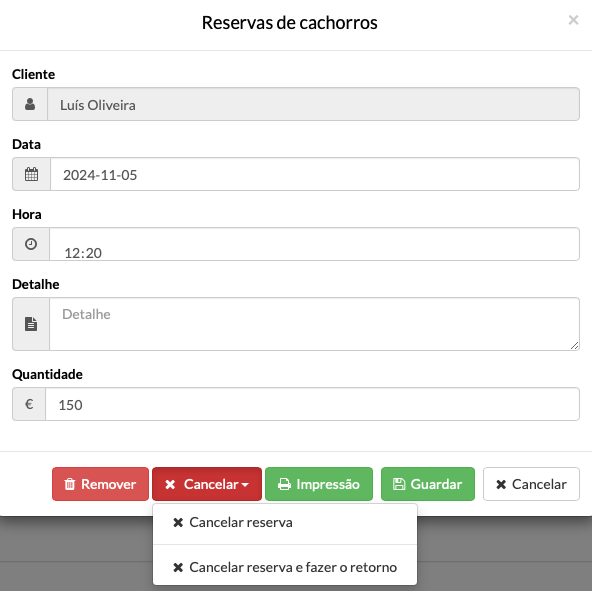Save the reservation with Guardar
Screen dimensions: 592x591
click(428, 484)
